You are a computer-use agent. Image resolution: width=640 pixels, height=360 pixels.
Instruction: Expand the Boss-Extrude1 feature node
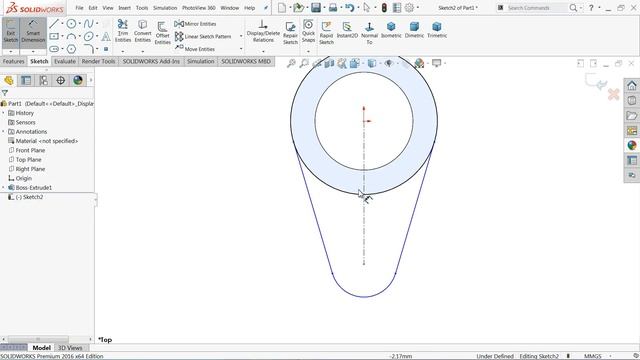point(4,188)
